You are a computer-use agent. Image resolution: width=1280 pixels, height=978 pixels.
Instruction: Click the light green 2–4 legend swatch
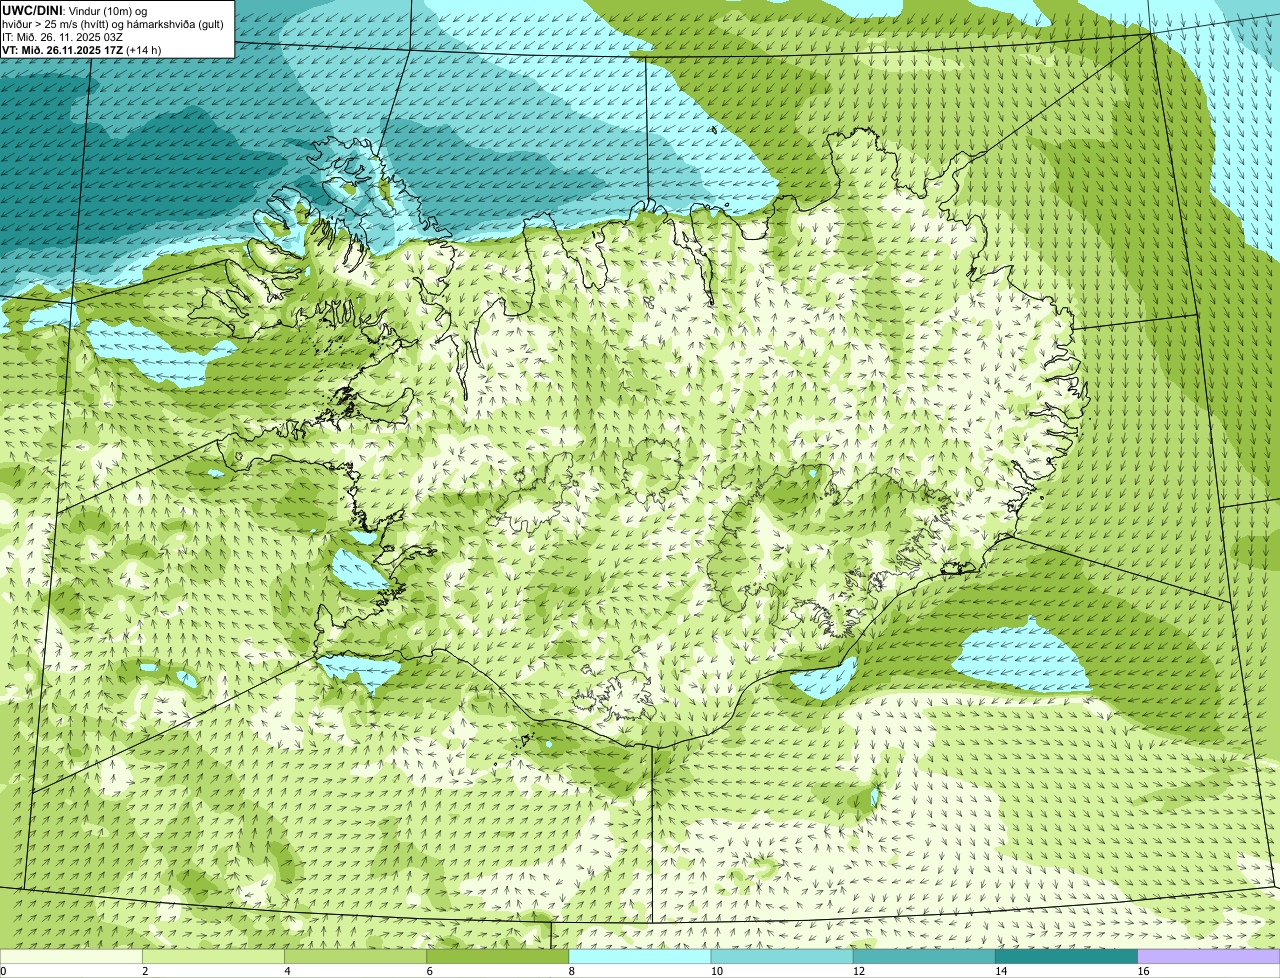click(x=213, y=956)
